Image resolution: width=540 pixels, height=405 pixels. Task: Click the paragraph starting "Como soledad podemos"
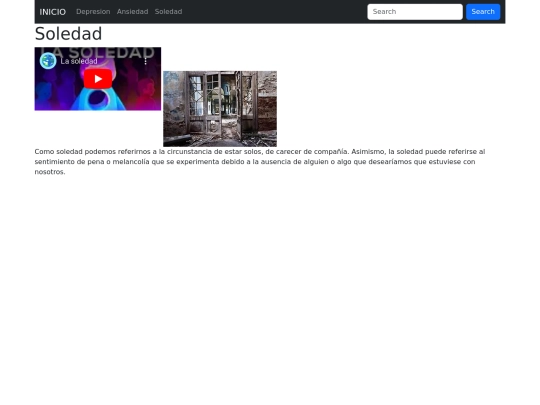click(260, 162)
